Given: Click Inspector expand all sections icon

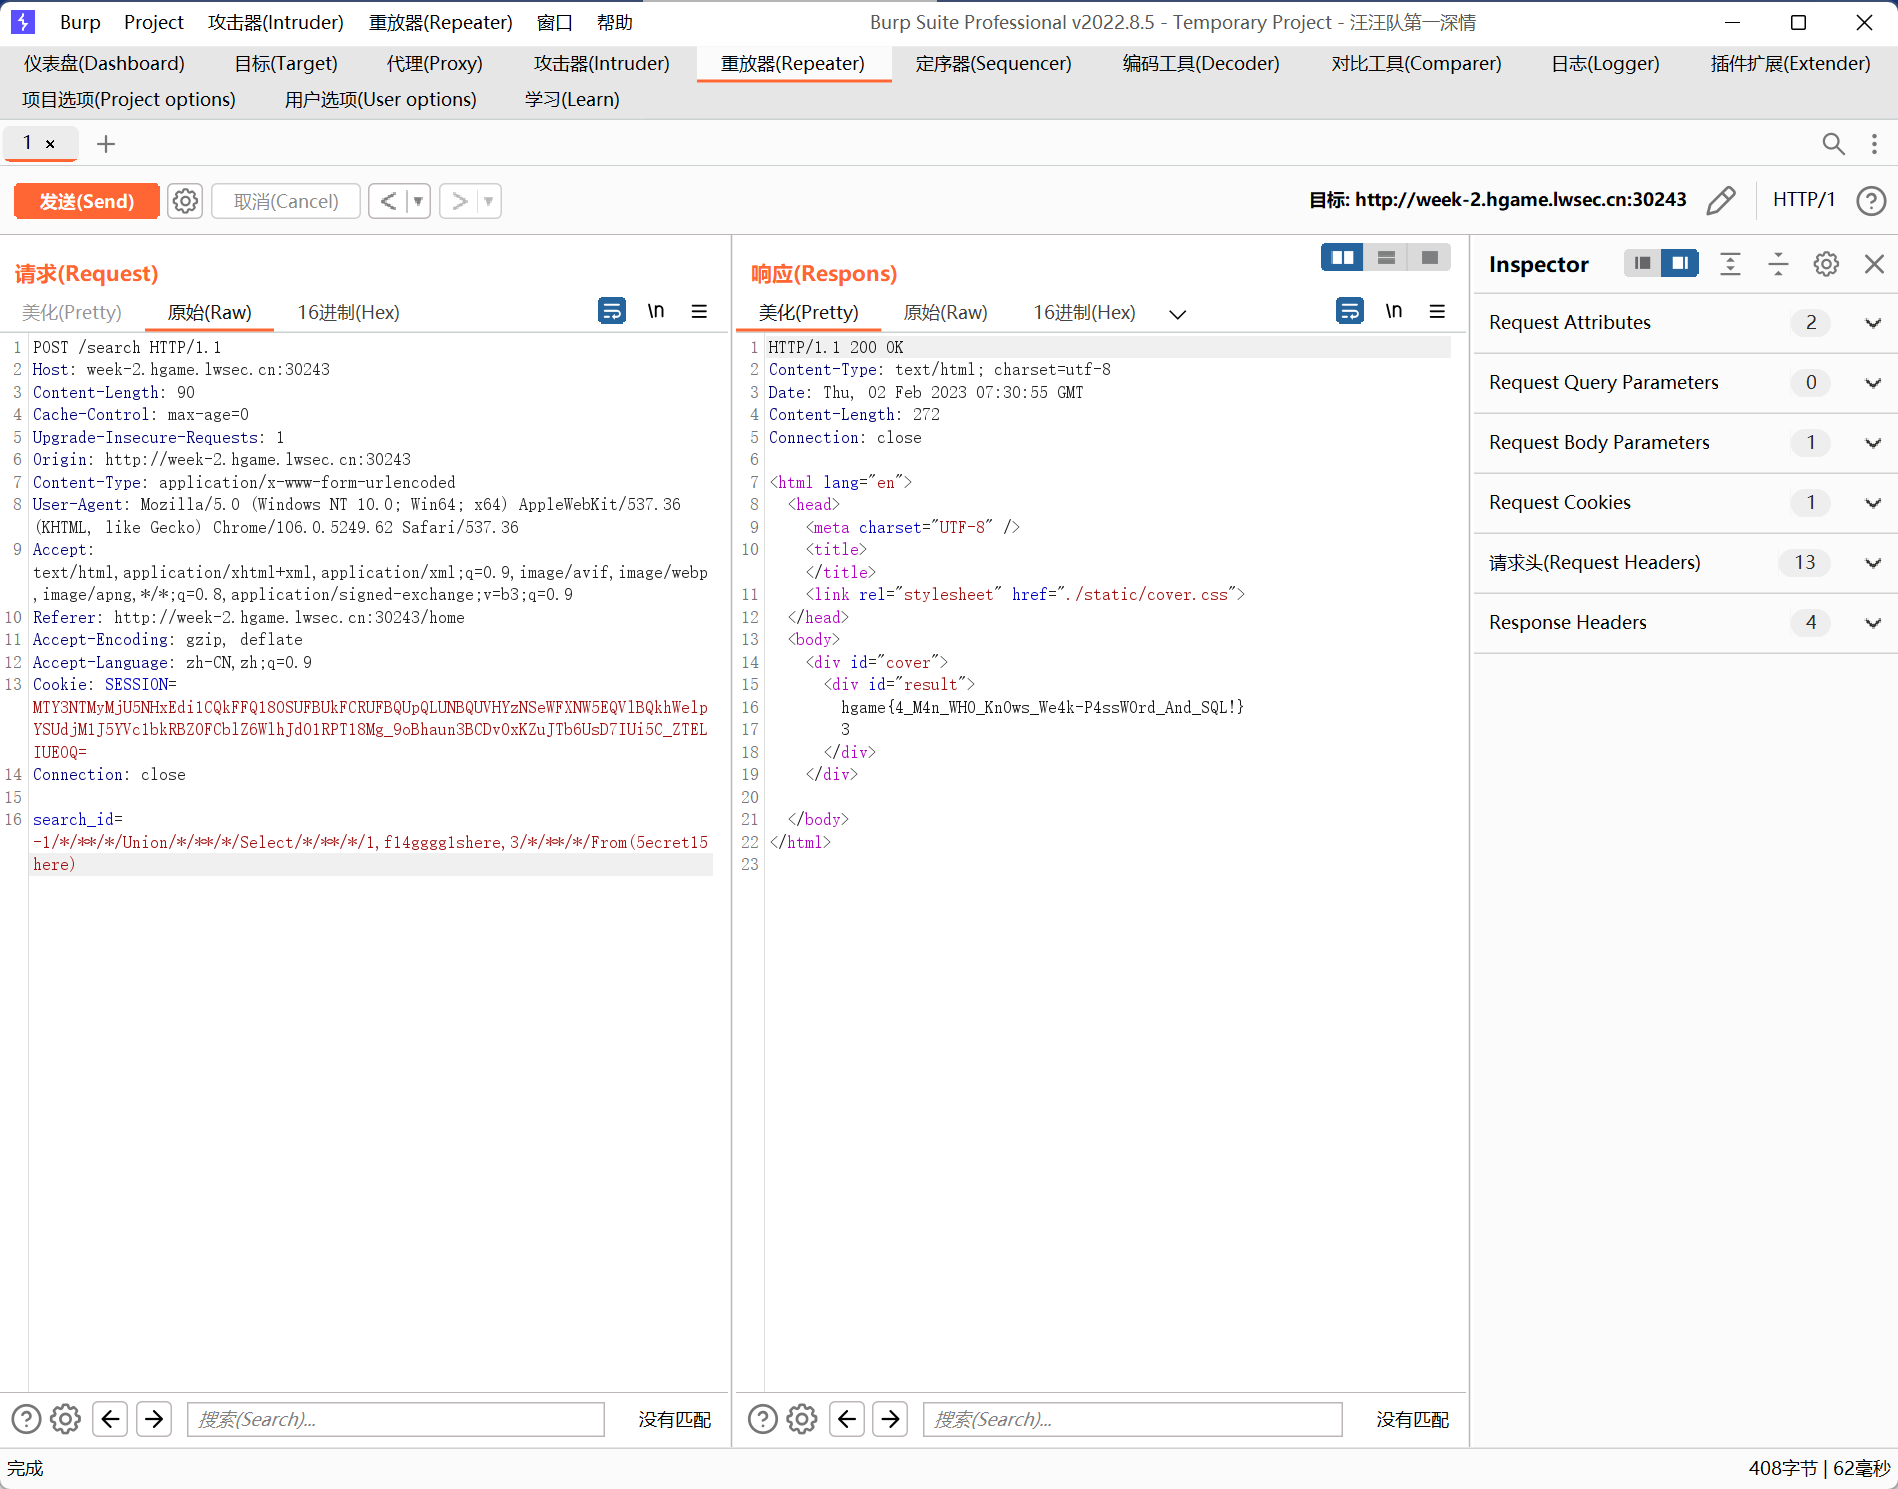Looking at the screenshot, I should [1730, 264].
